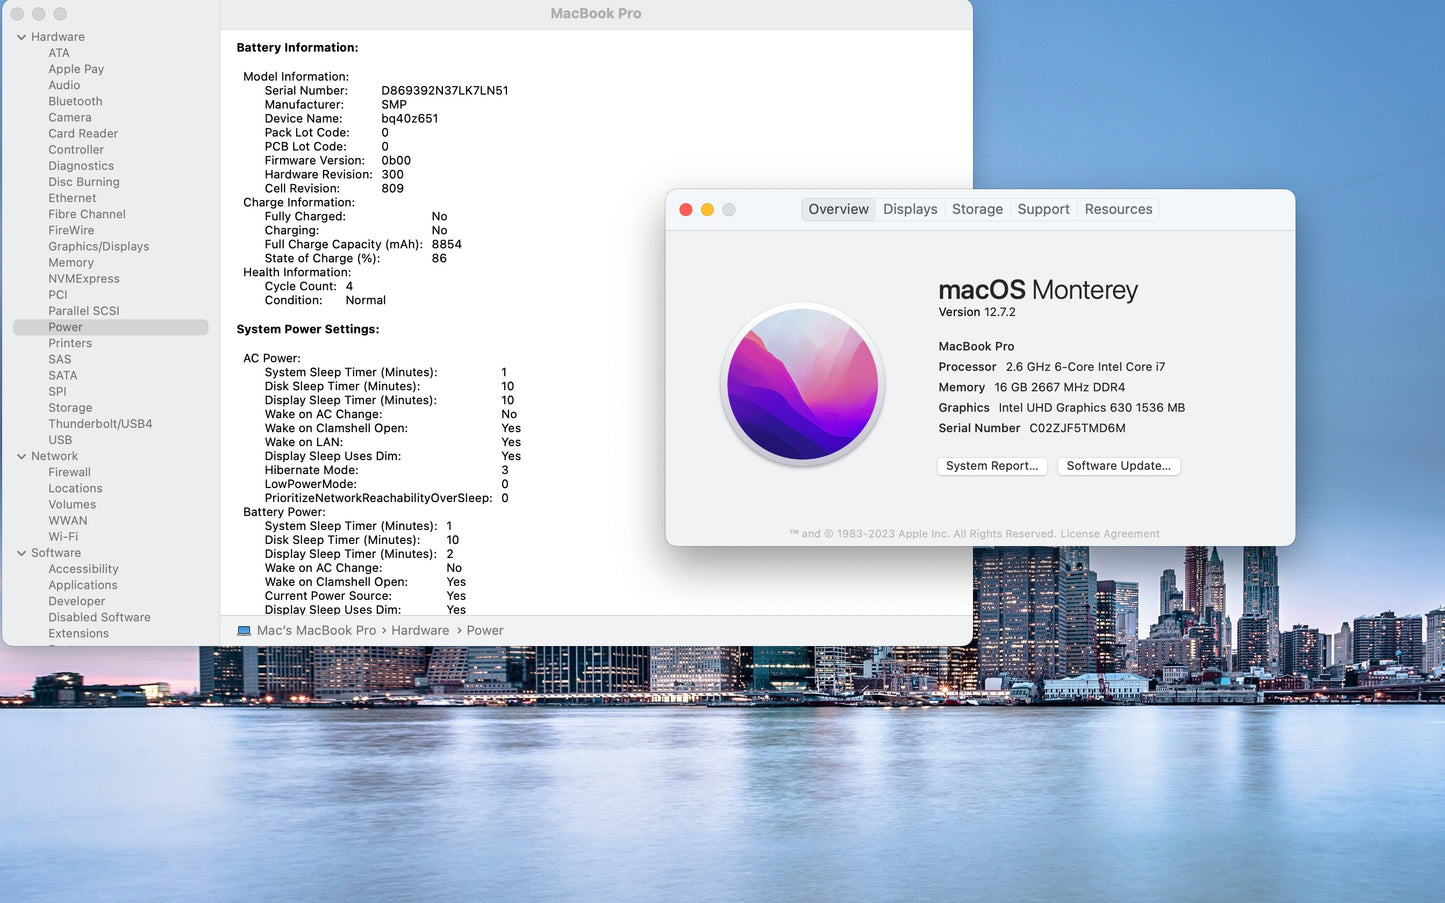The image size is (1445, 903).
Task: Open the Wi-Fi item under Network
Action: (63, 537)
